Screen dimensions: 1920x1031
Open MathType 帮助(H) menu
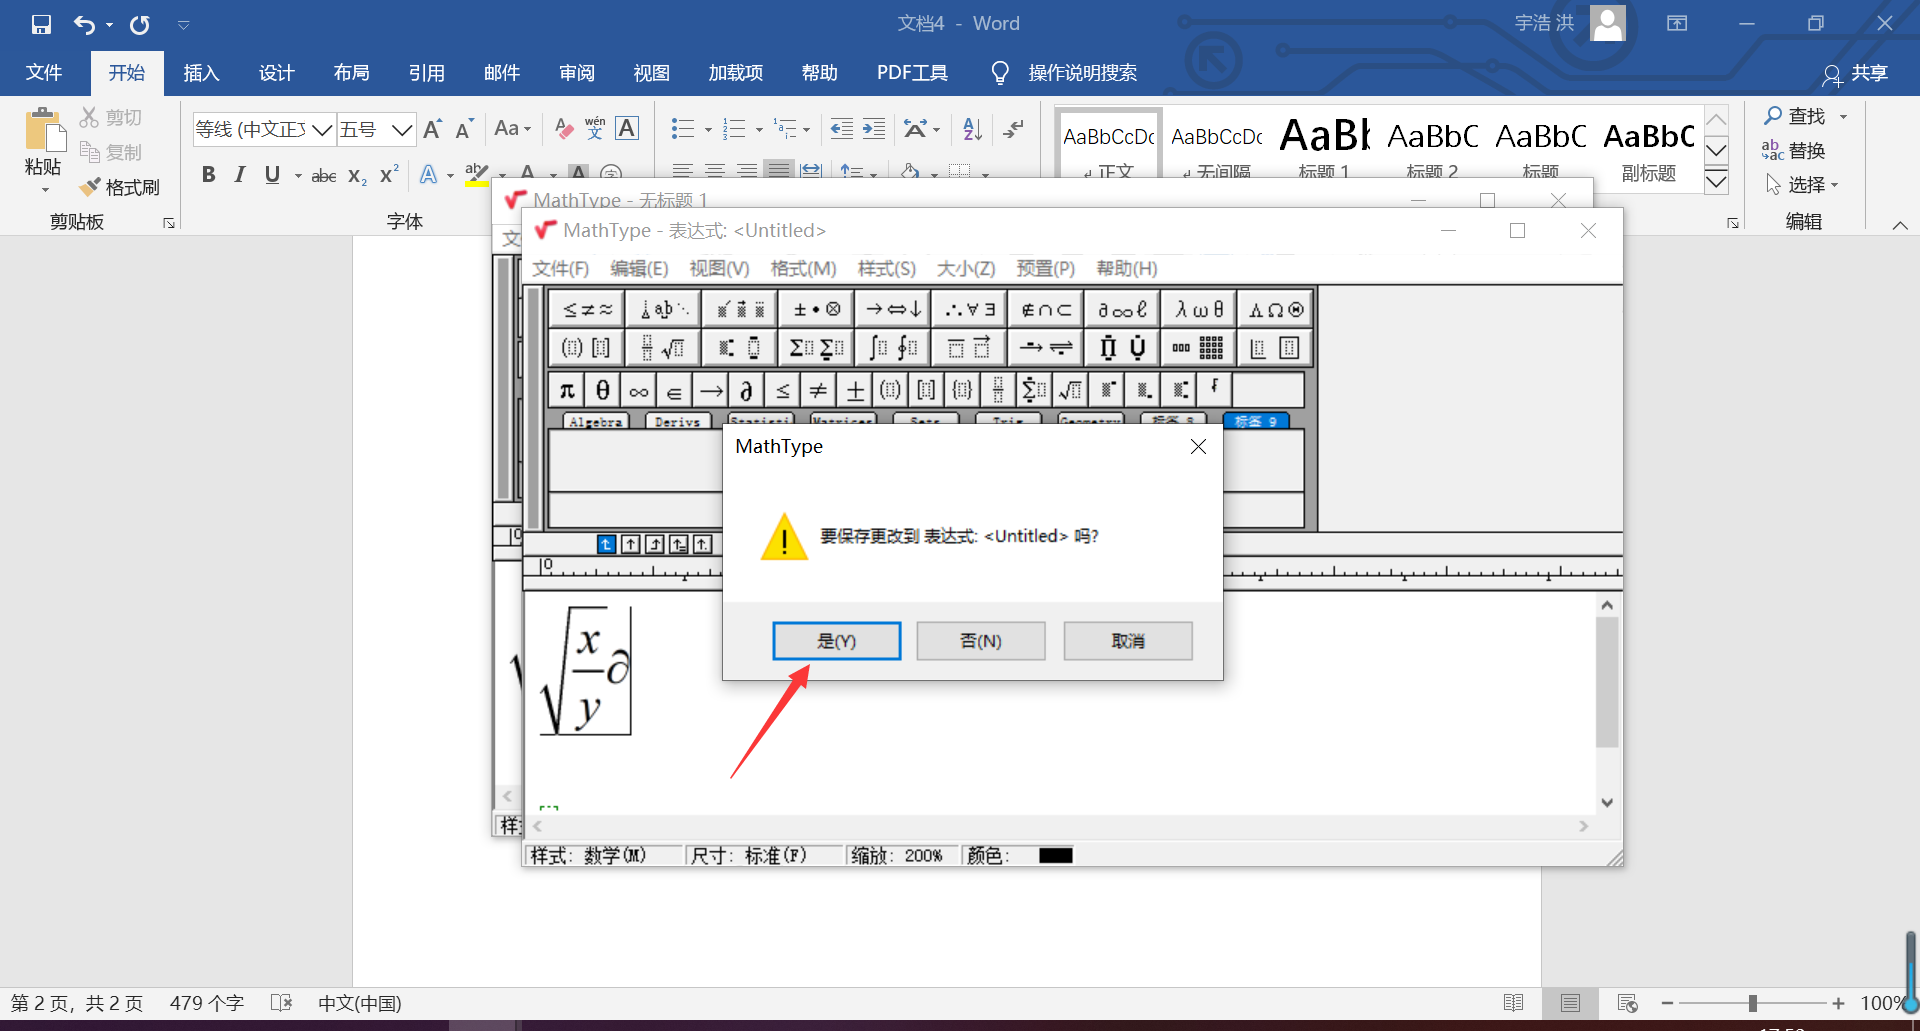point(1126,268)
